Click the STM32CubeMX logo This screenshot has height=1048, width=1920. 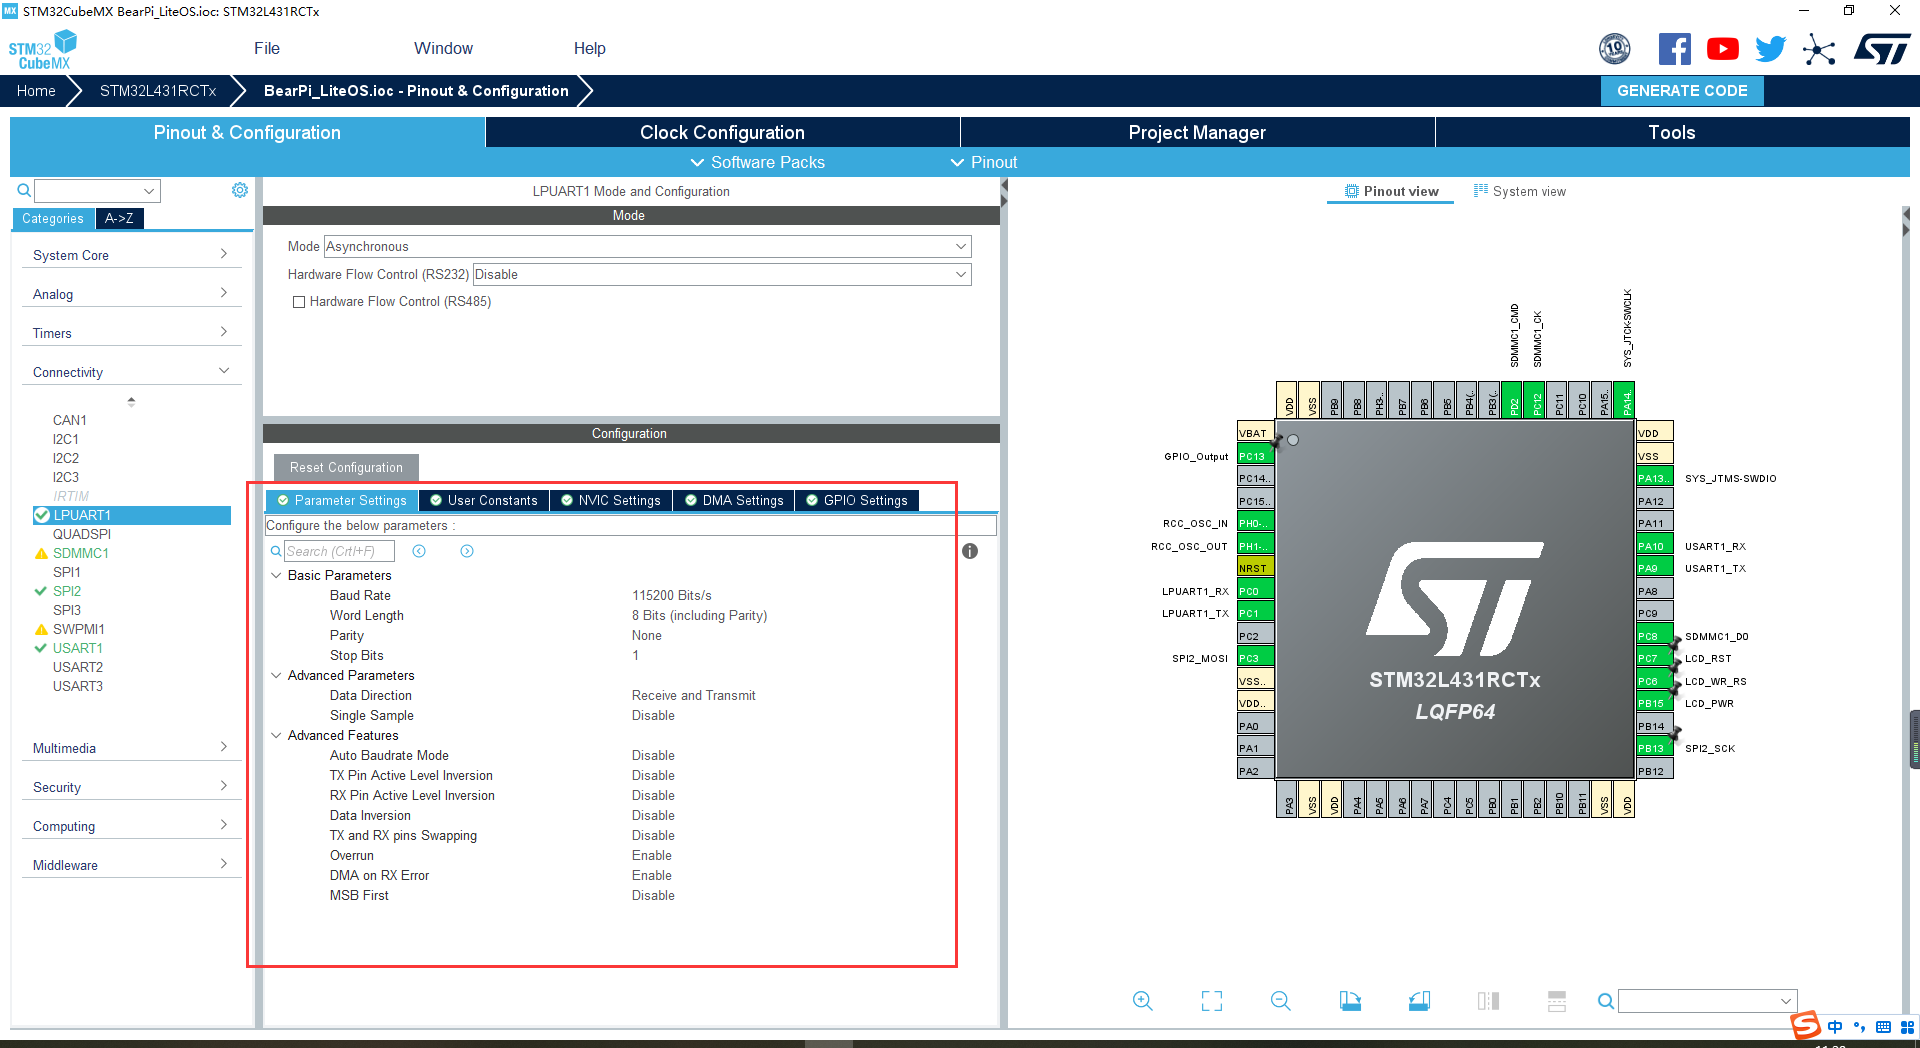[42, 49]
